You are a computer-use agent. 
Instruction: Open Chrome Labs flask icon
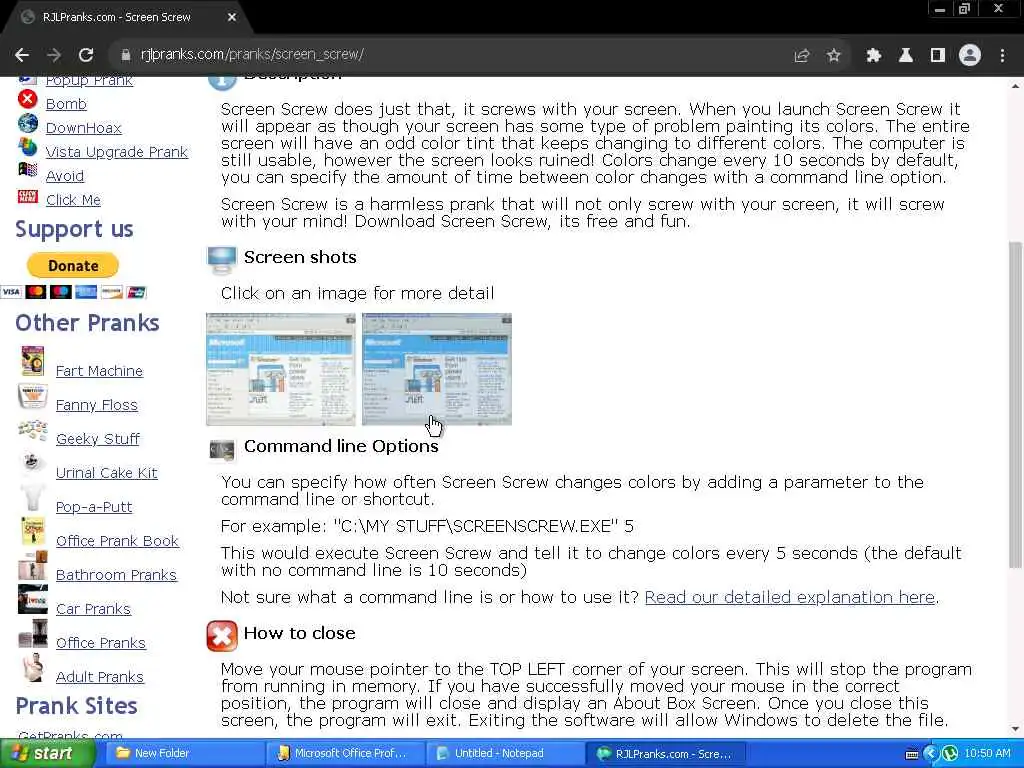point(905,56)
